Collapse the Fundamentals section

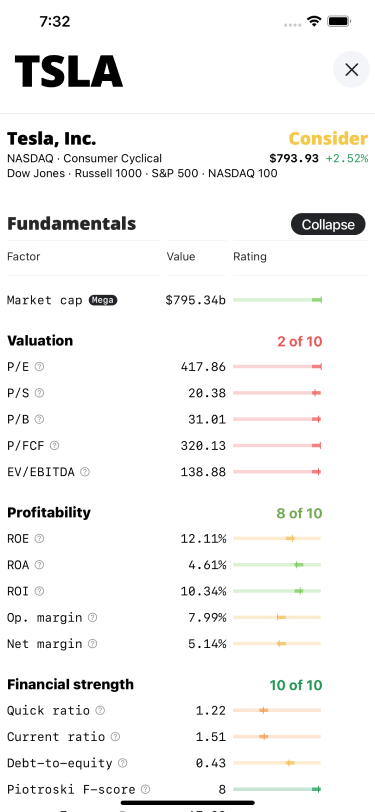point(328,224)
